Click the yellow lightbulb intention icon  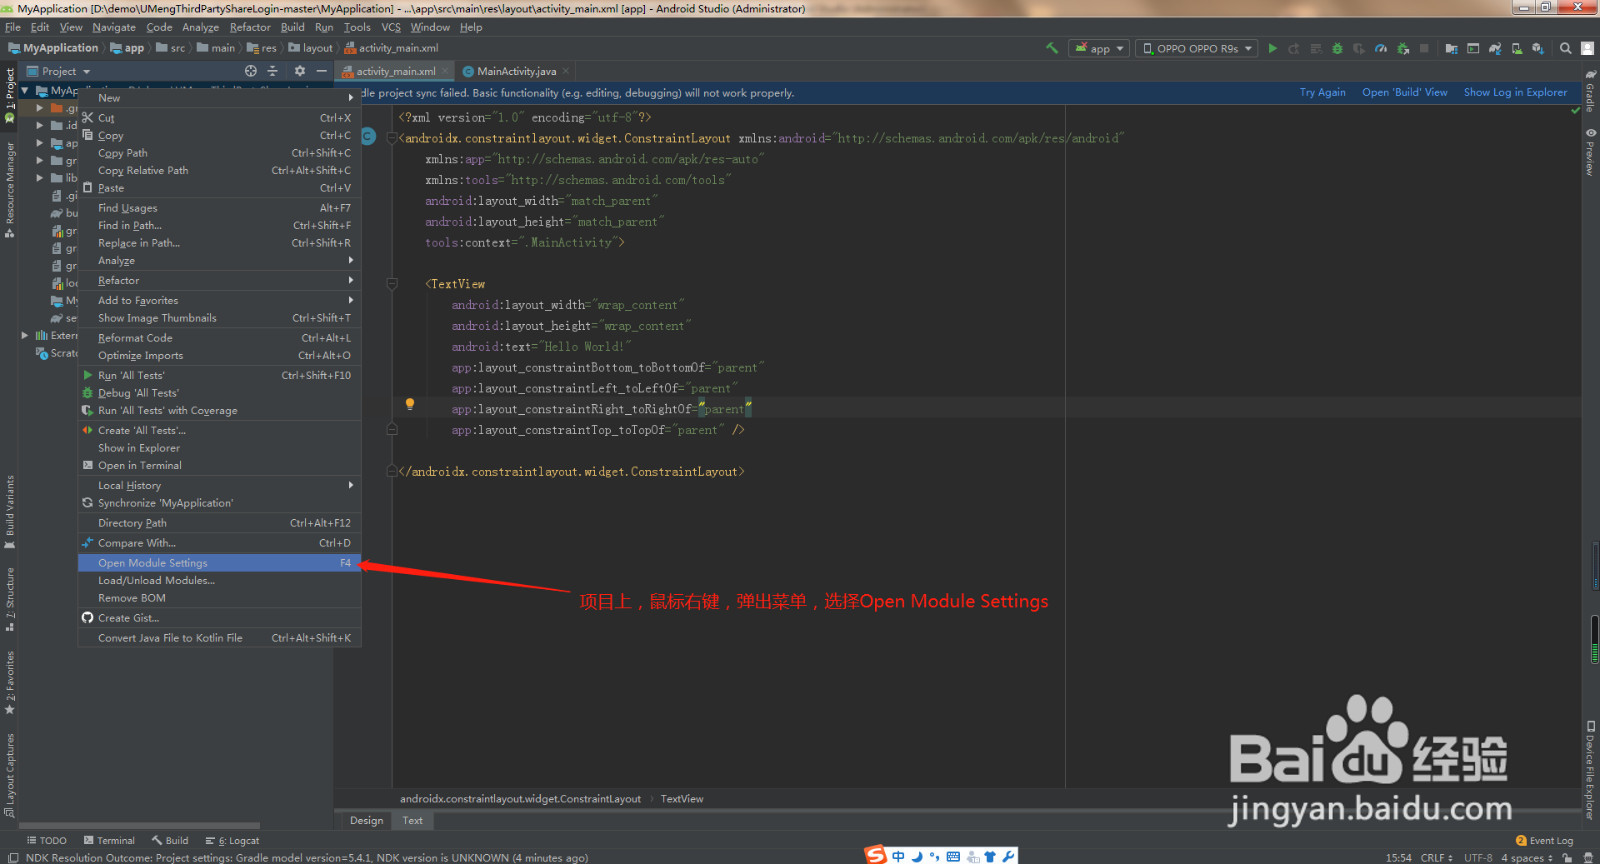pyautogui.click(x=409, y=404)
